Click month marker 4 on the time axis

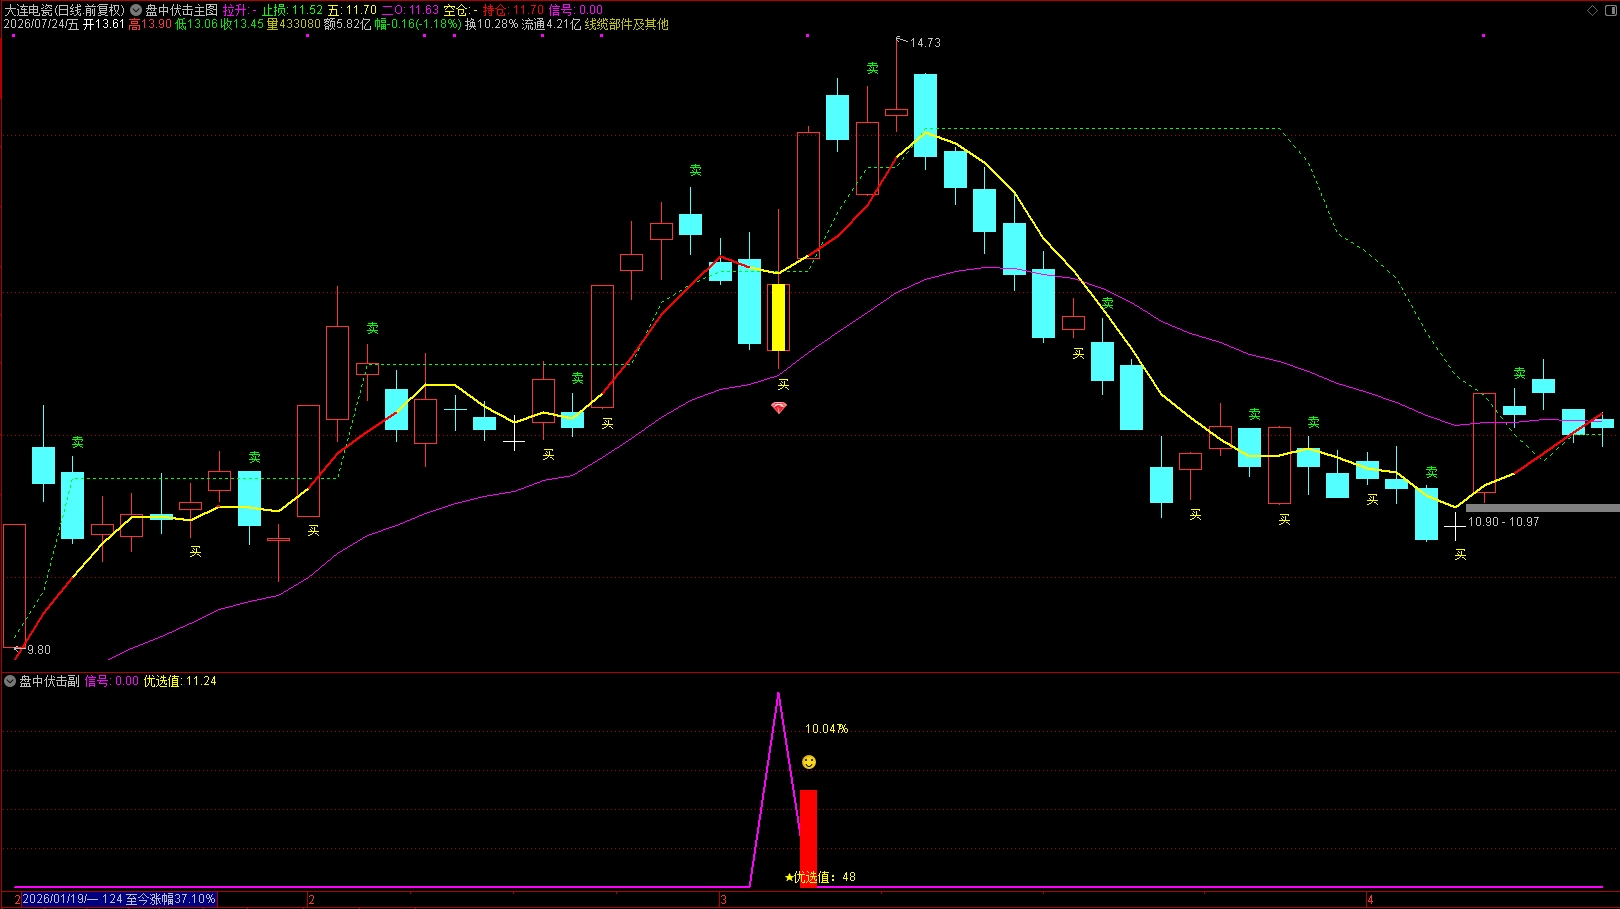[1370, 900]
